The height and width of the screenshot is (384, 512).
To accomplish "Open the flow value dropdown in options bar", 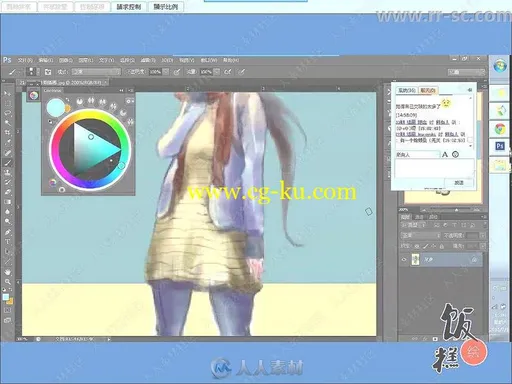I will tap(217, 72).
